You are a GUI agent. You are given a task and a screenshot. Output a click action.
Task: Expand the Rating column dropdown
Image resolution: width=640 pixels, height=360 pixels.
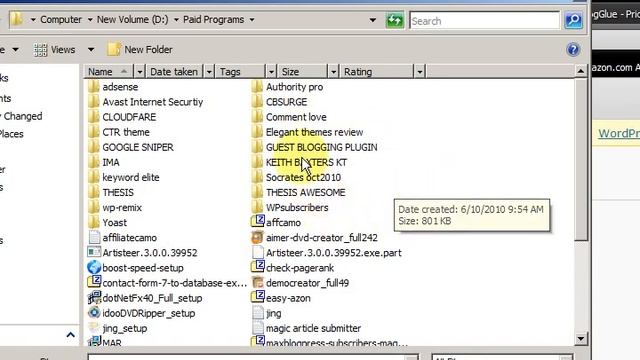pyautogui.click(x=419, y=72)
